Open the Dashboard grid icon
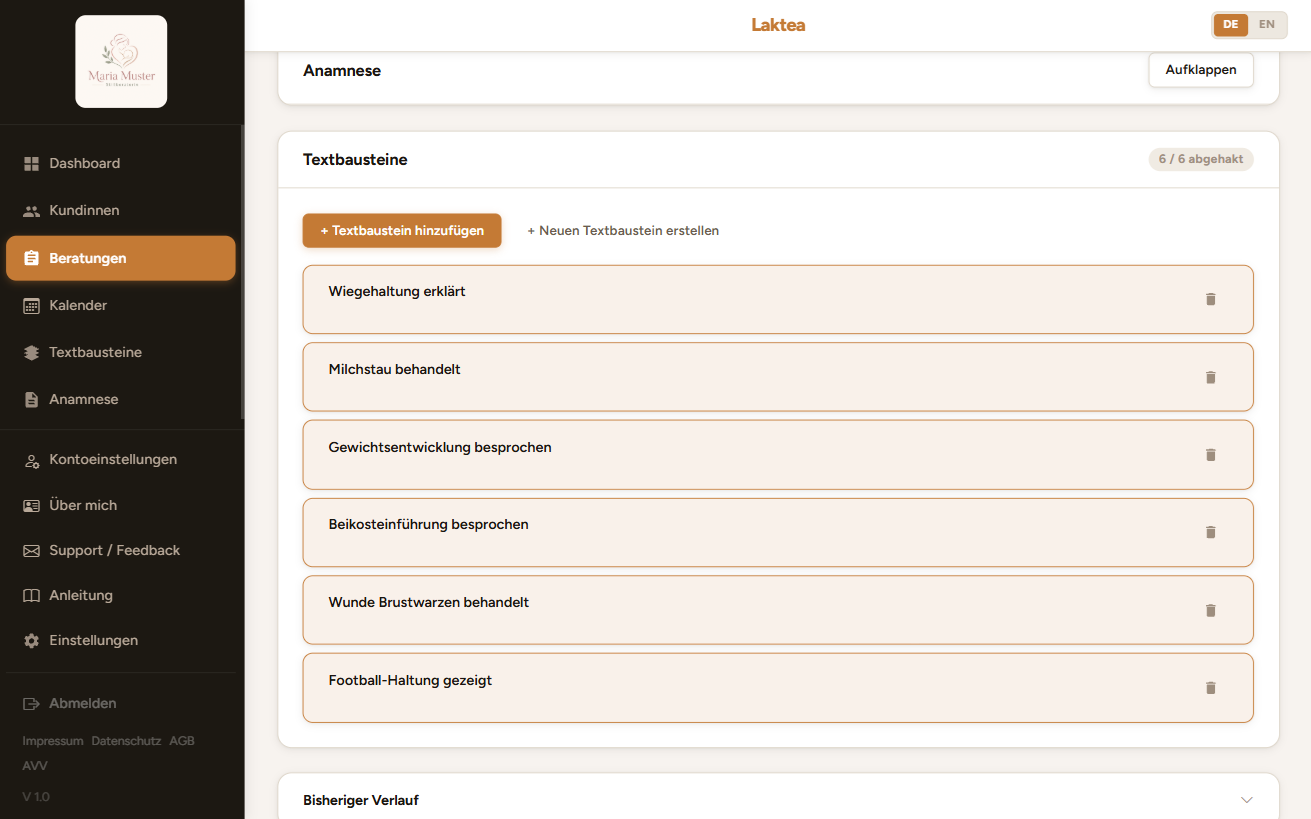This screenshot has height=819, width=1311. point(31,163)
